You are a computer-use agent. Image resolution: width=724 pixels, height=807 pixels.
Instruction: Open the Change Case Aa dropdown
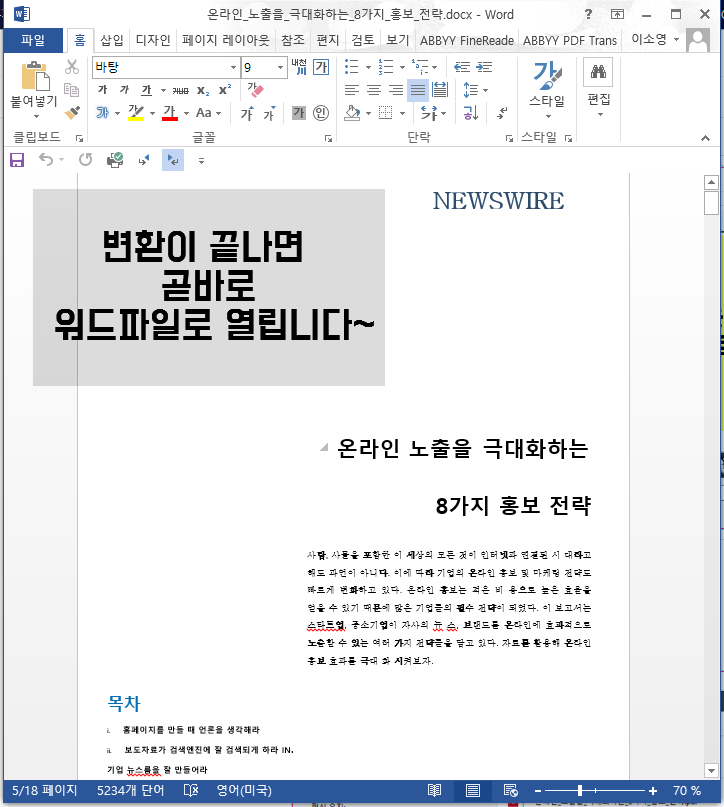tap(208, 113)
